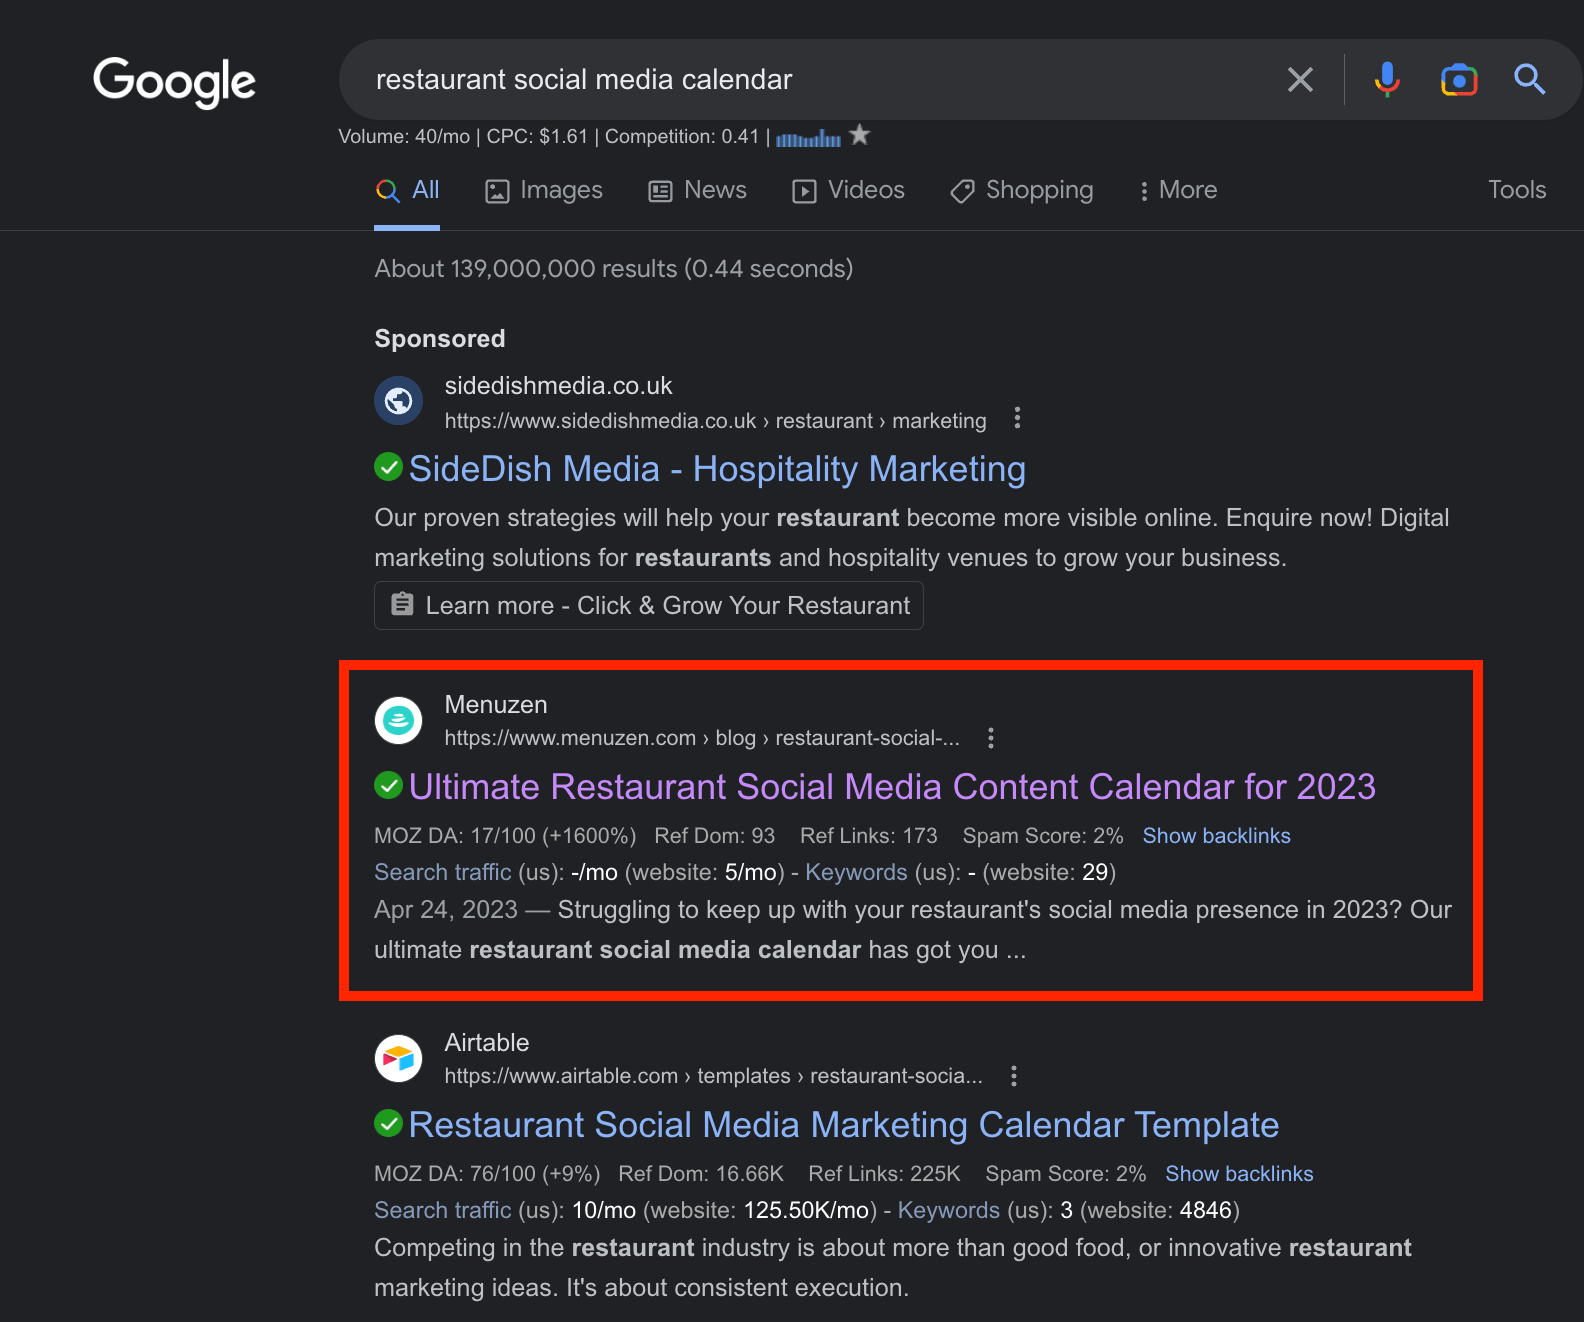Click the airtable.com templates URL breadcrumb

click(714, 1076)
